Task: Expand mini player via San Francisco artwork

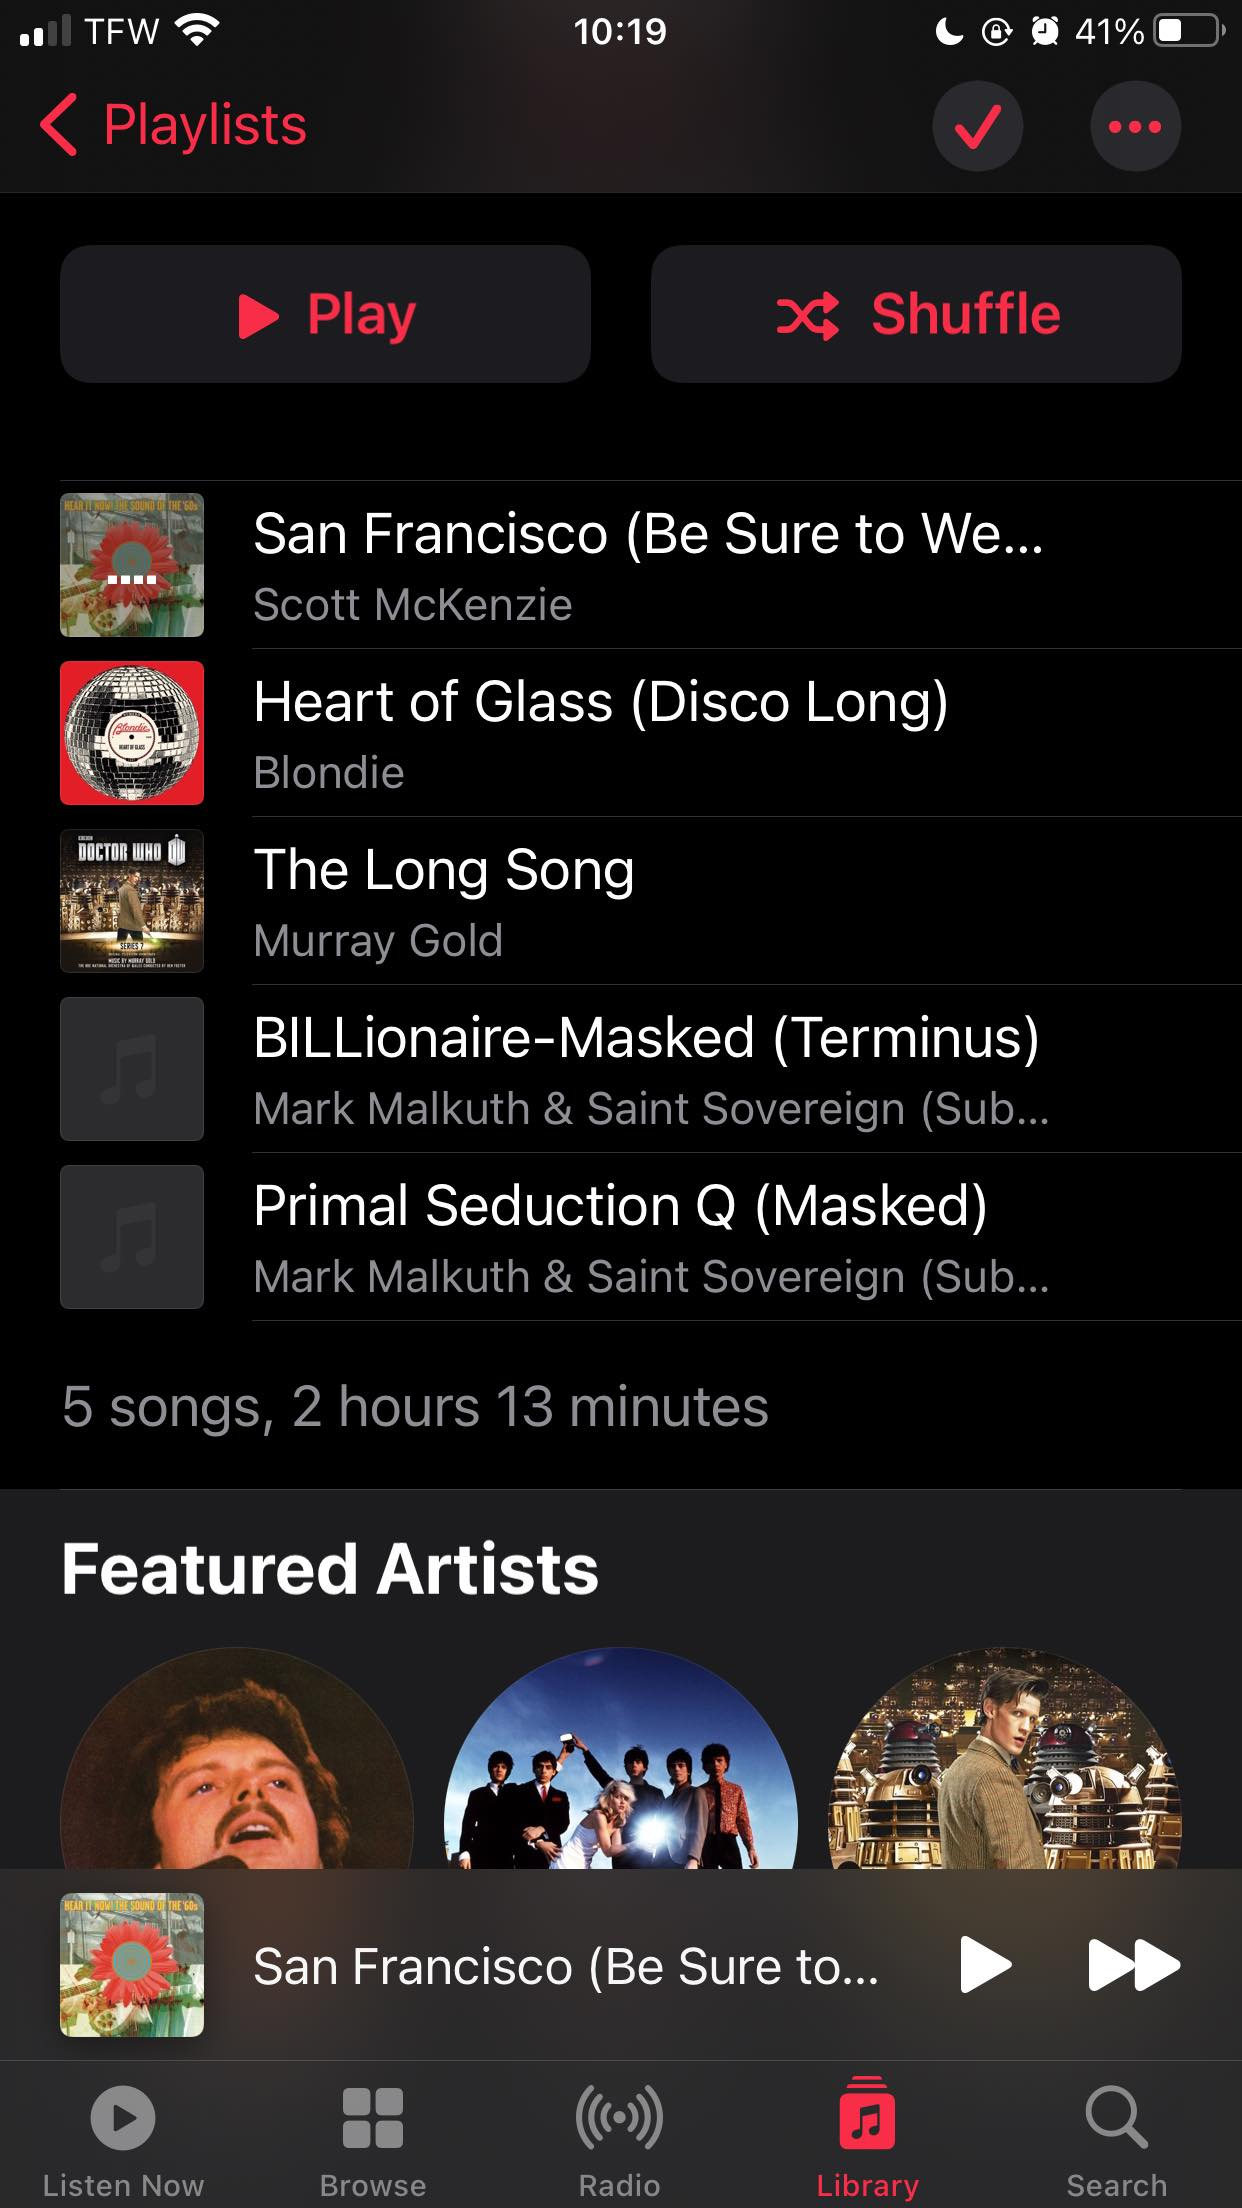Action: tap(132, 1965)
